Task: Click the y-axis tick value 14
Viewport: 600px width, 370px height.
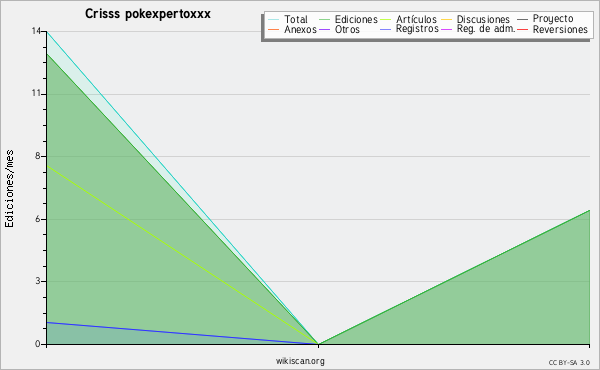Action: [x=36, y=31]
